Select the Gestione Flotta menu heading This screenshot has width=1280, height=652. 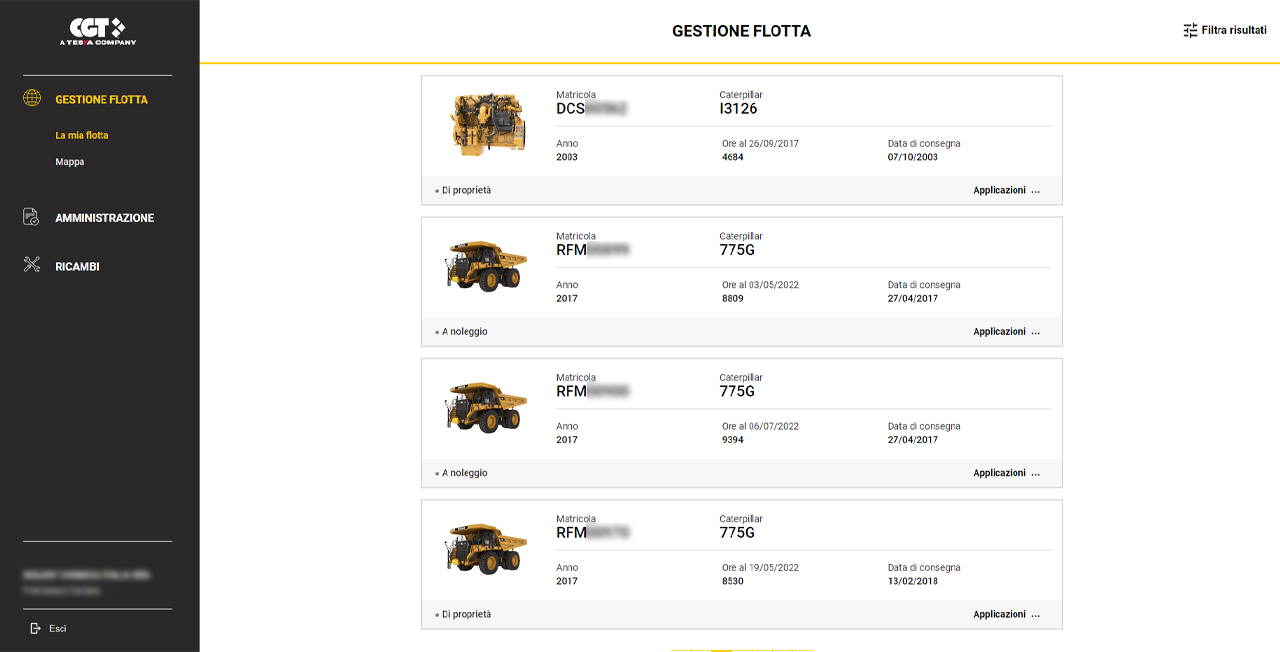101,99
